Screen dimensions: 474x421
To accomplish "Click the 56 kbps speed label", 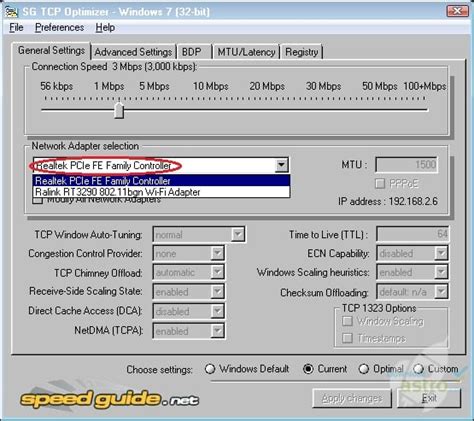I will coord(56,86).
